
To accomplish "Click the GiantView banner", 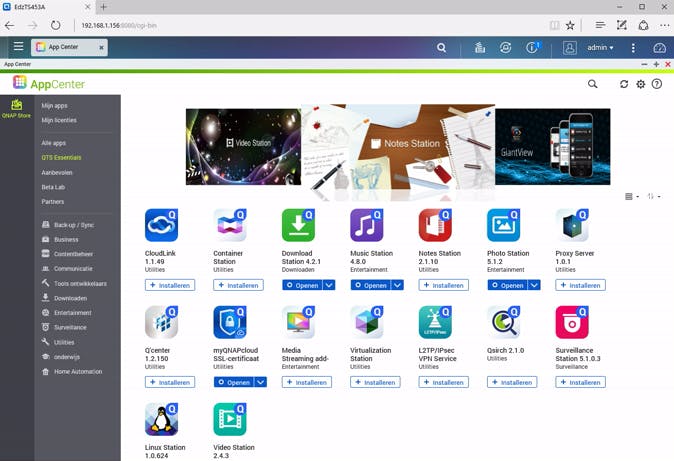I will pos(553,147).
